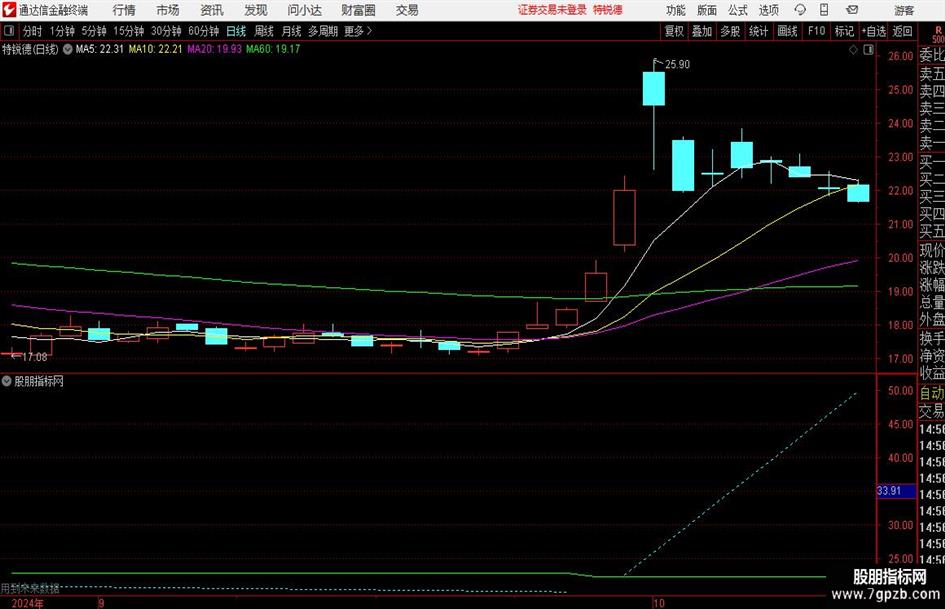Open the customer service headset icon

[800, 10]
